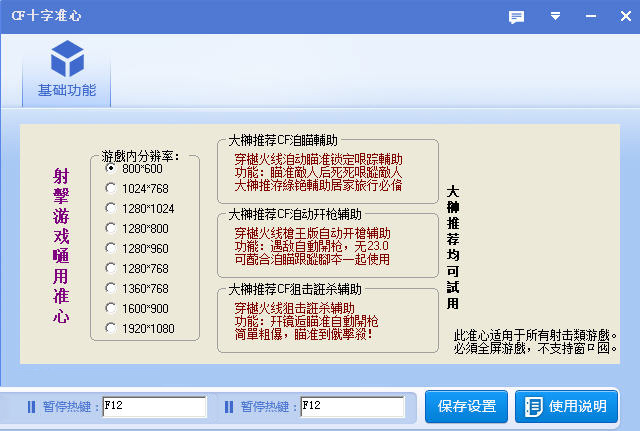Image resolution: width=641 pixels, height=431 pixels.
Task: Click the blue cube 基础功能 icon
Action: coord(67,58)
